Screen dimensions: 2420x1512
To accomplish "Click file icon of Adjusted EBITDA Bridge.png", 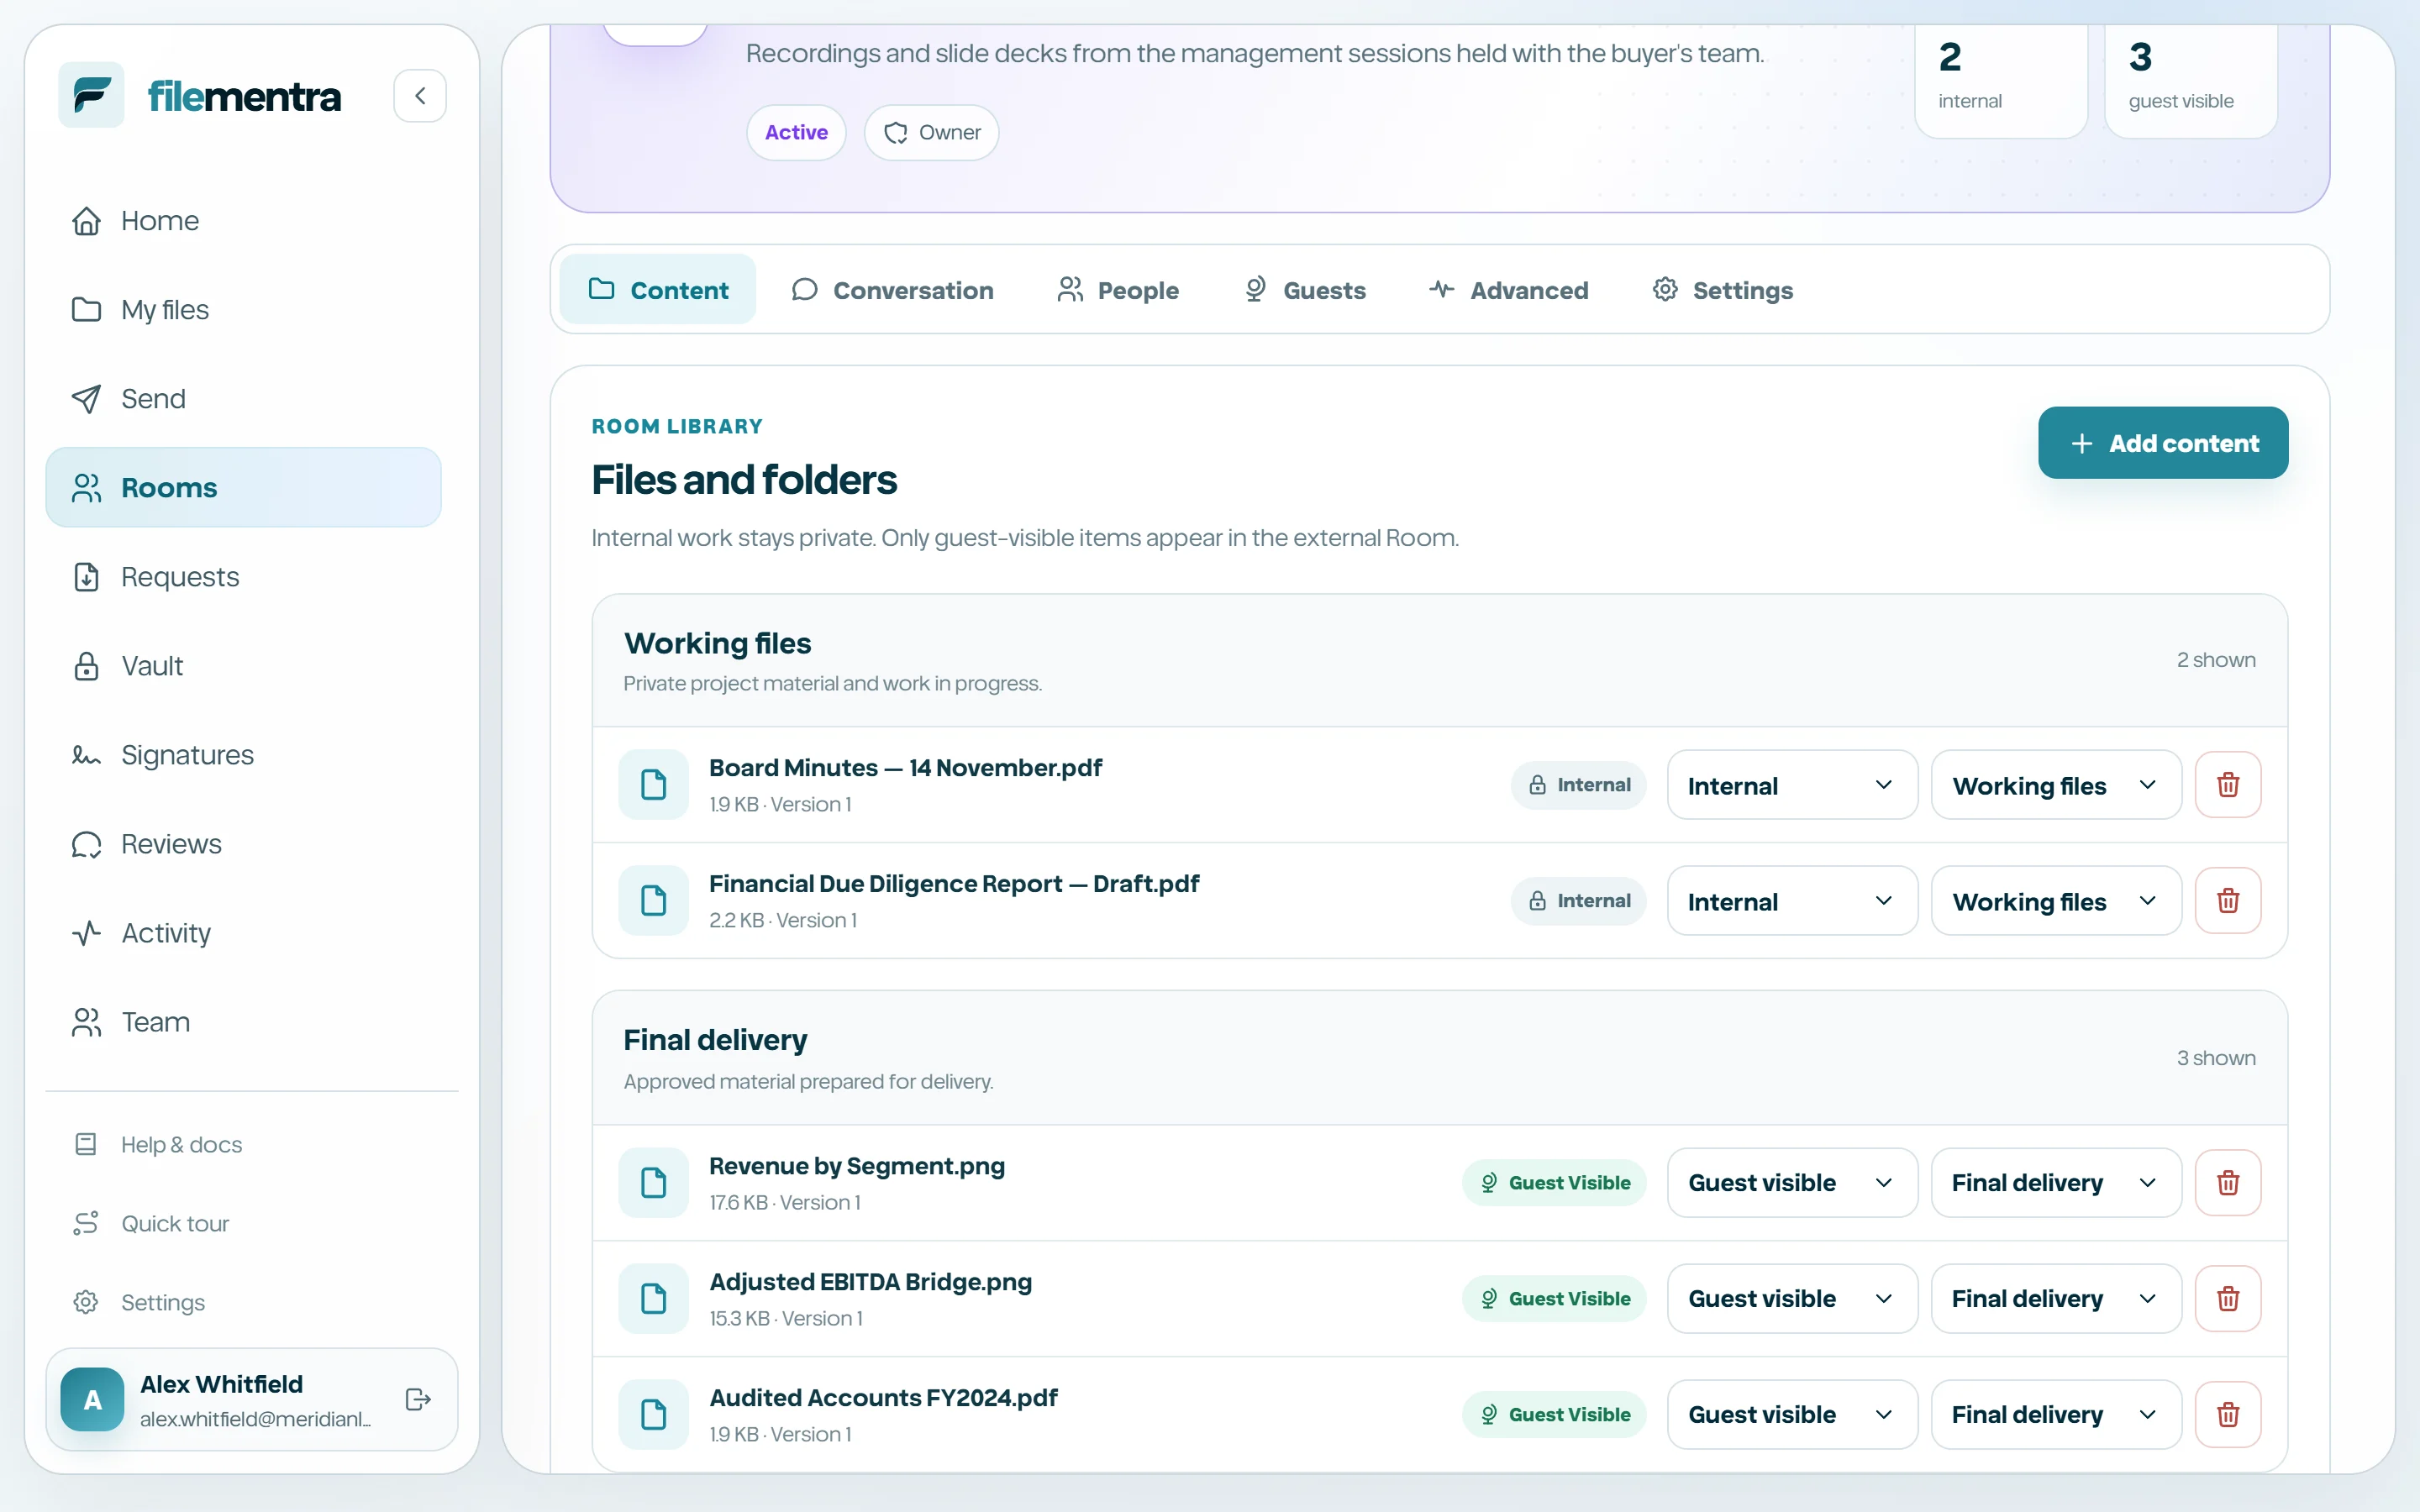I will click(x=654, y=1299).
